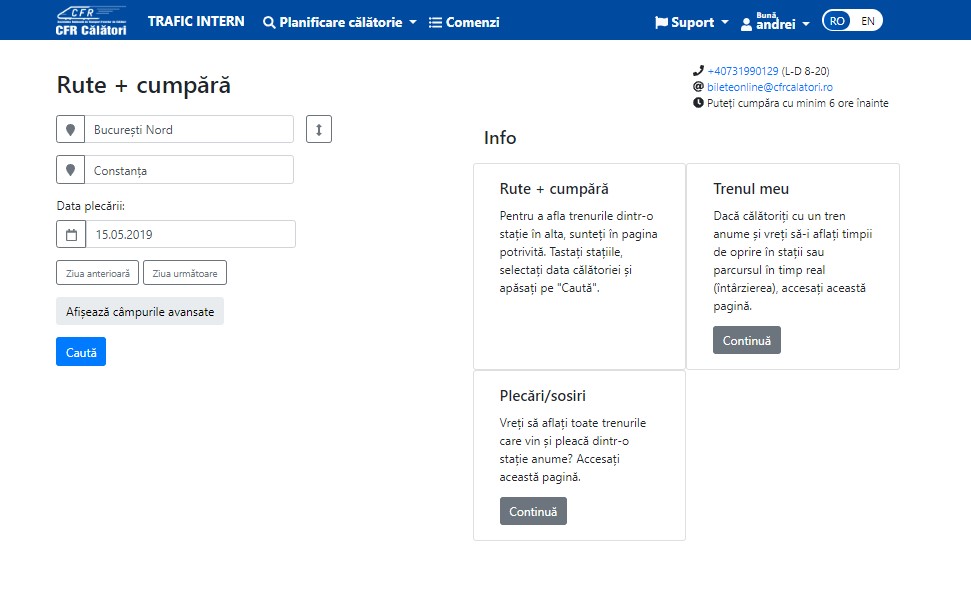This screenshot has width=971, height=593.
Task: Open the calendar icon for departure date
Action: click(71, 235)
